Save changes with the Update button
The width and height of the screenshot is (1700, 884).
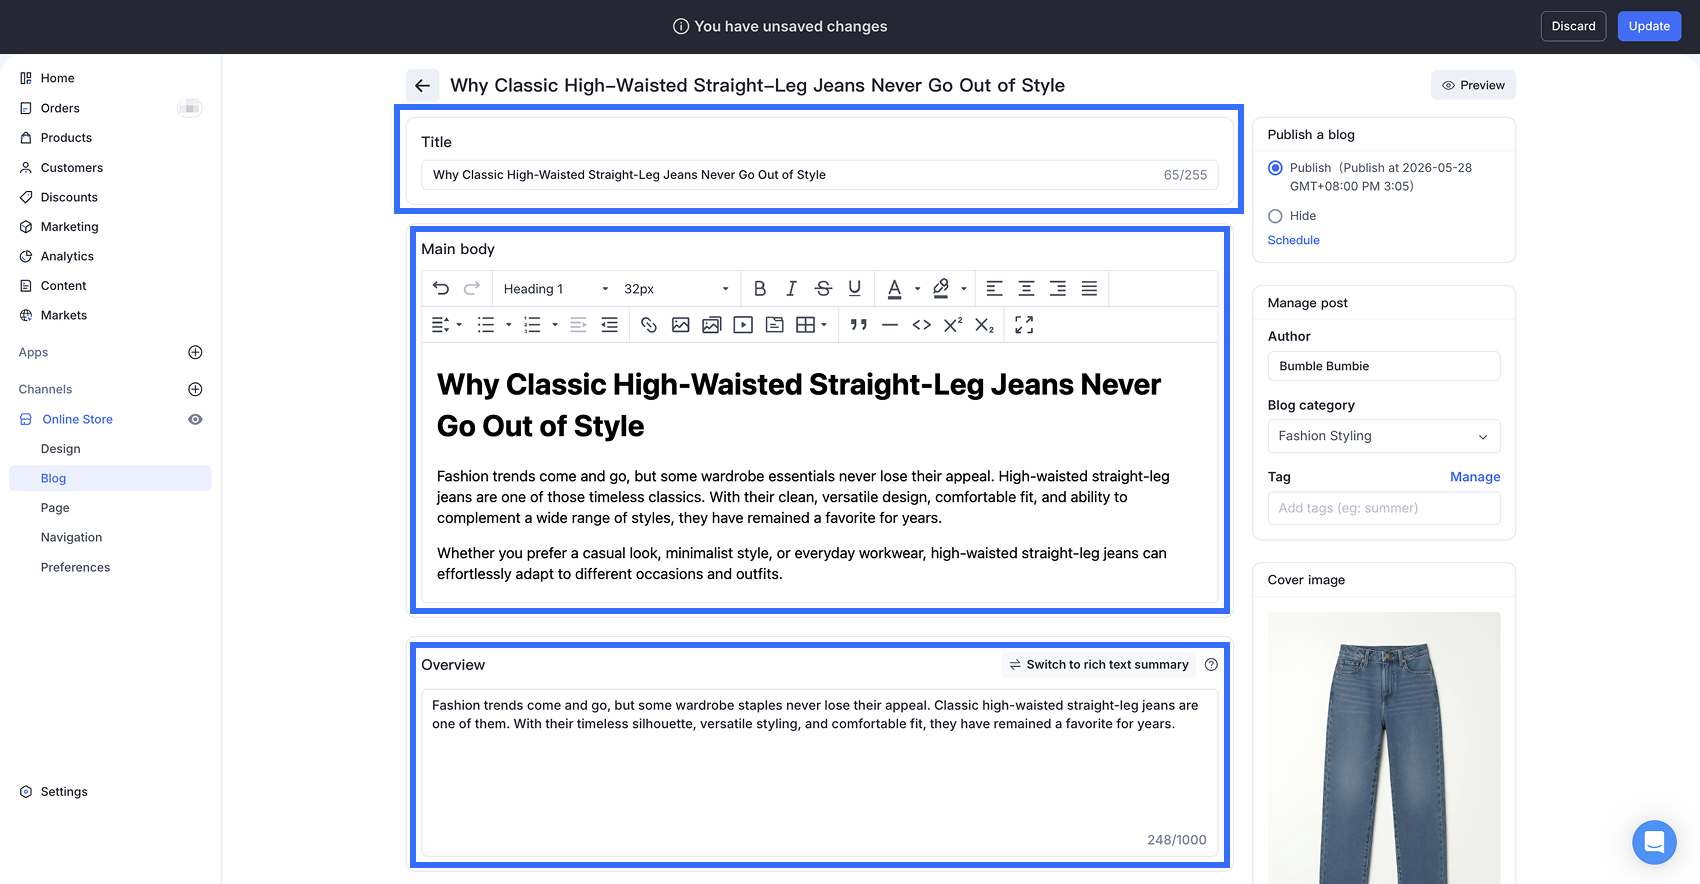[1649, 26]
